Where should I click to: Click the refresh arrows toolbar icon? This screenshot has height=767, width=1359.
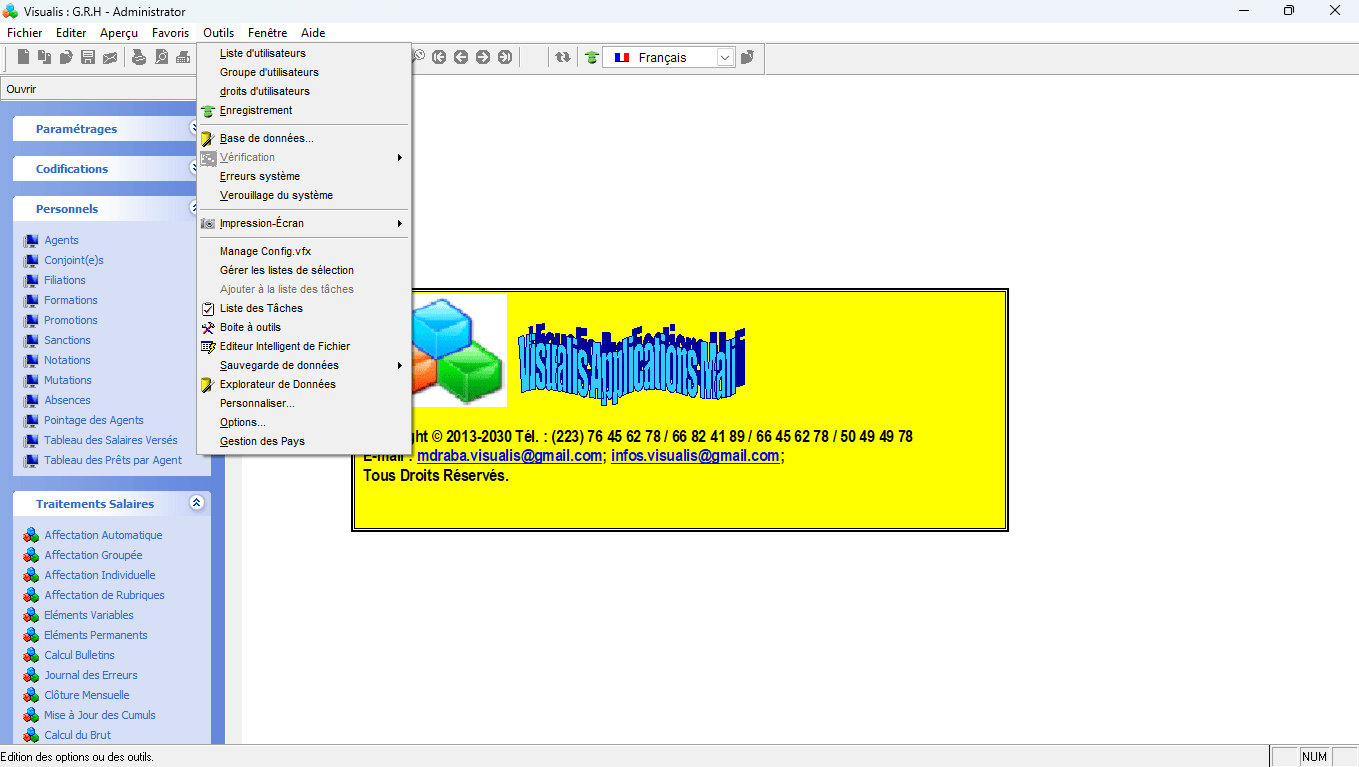563,57
